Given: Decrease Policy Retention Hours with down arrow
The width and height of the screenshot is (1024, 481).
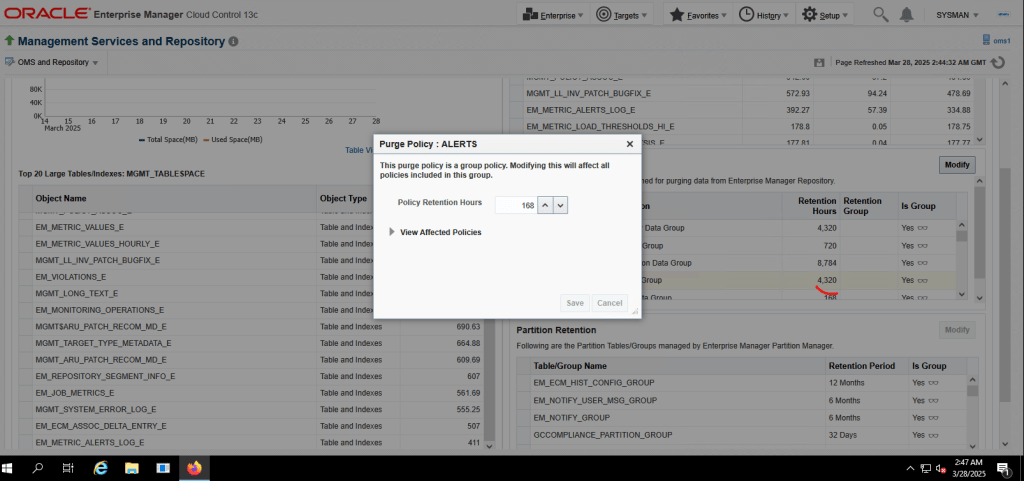Looking at the screenshot, I should pos(560,204).
